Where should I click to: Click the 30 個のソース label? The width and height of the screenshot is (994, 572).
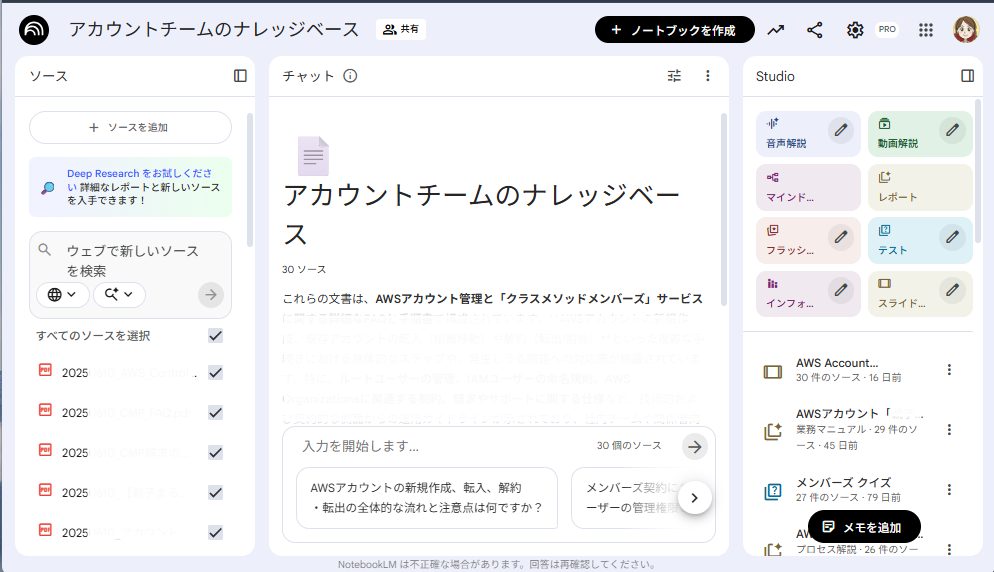click(629, 446)
